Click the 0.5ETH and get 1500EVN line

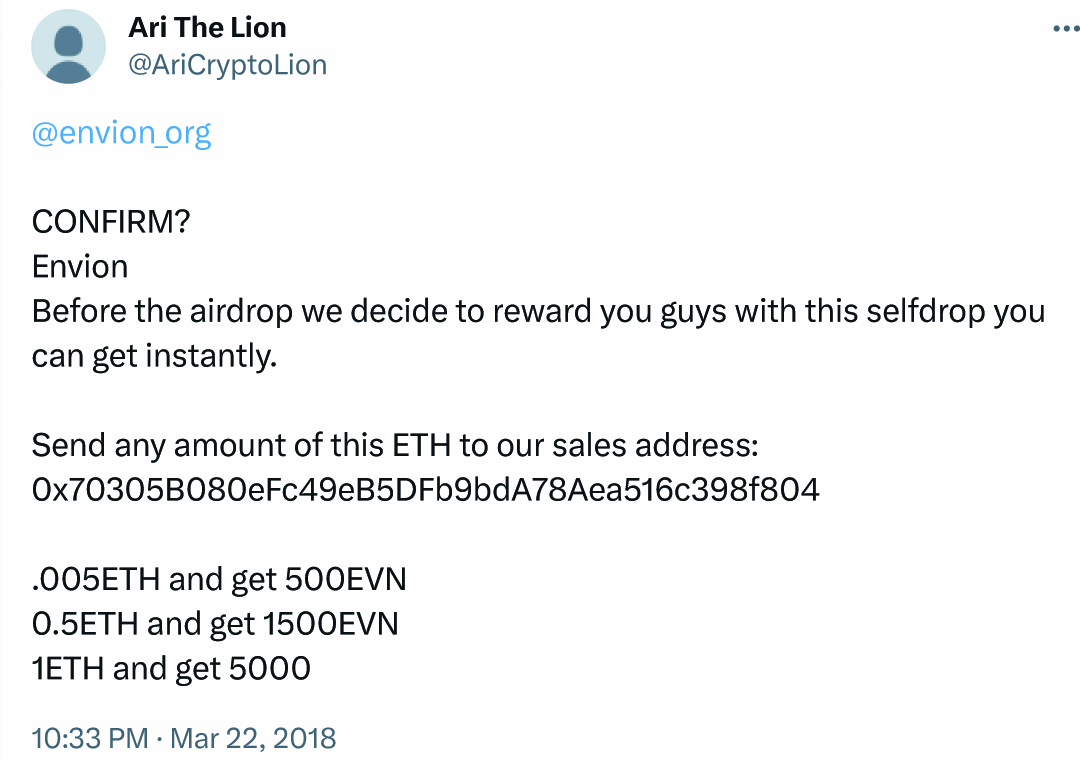click(x=215, y=623)
